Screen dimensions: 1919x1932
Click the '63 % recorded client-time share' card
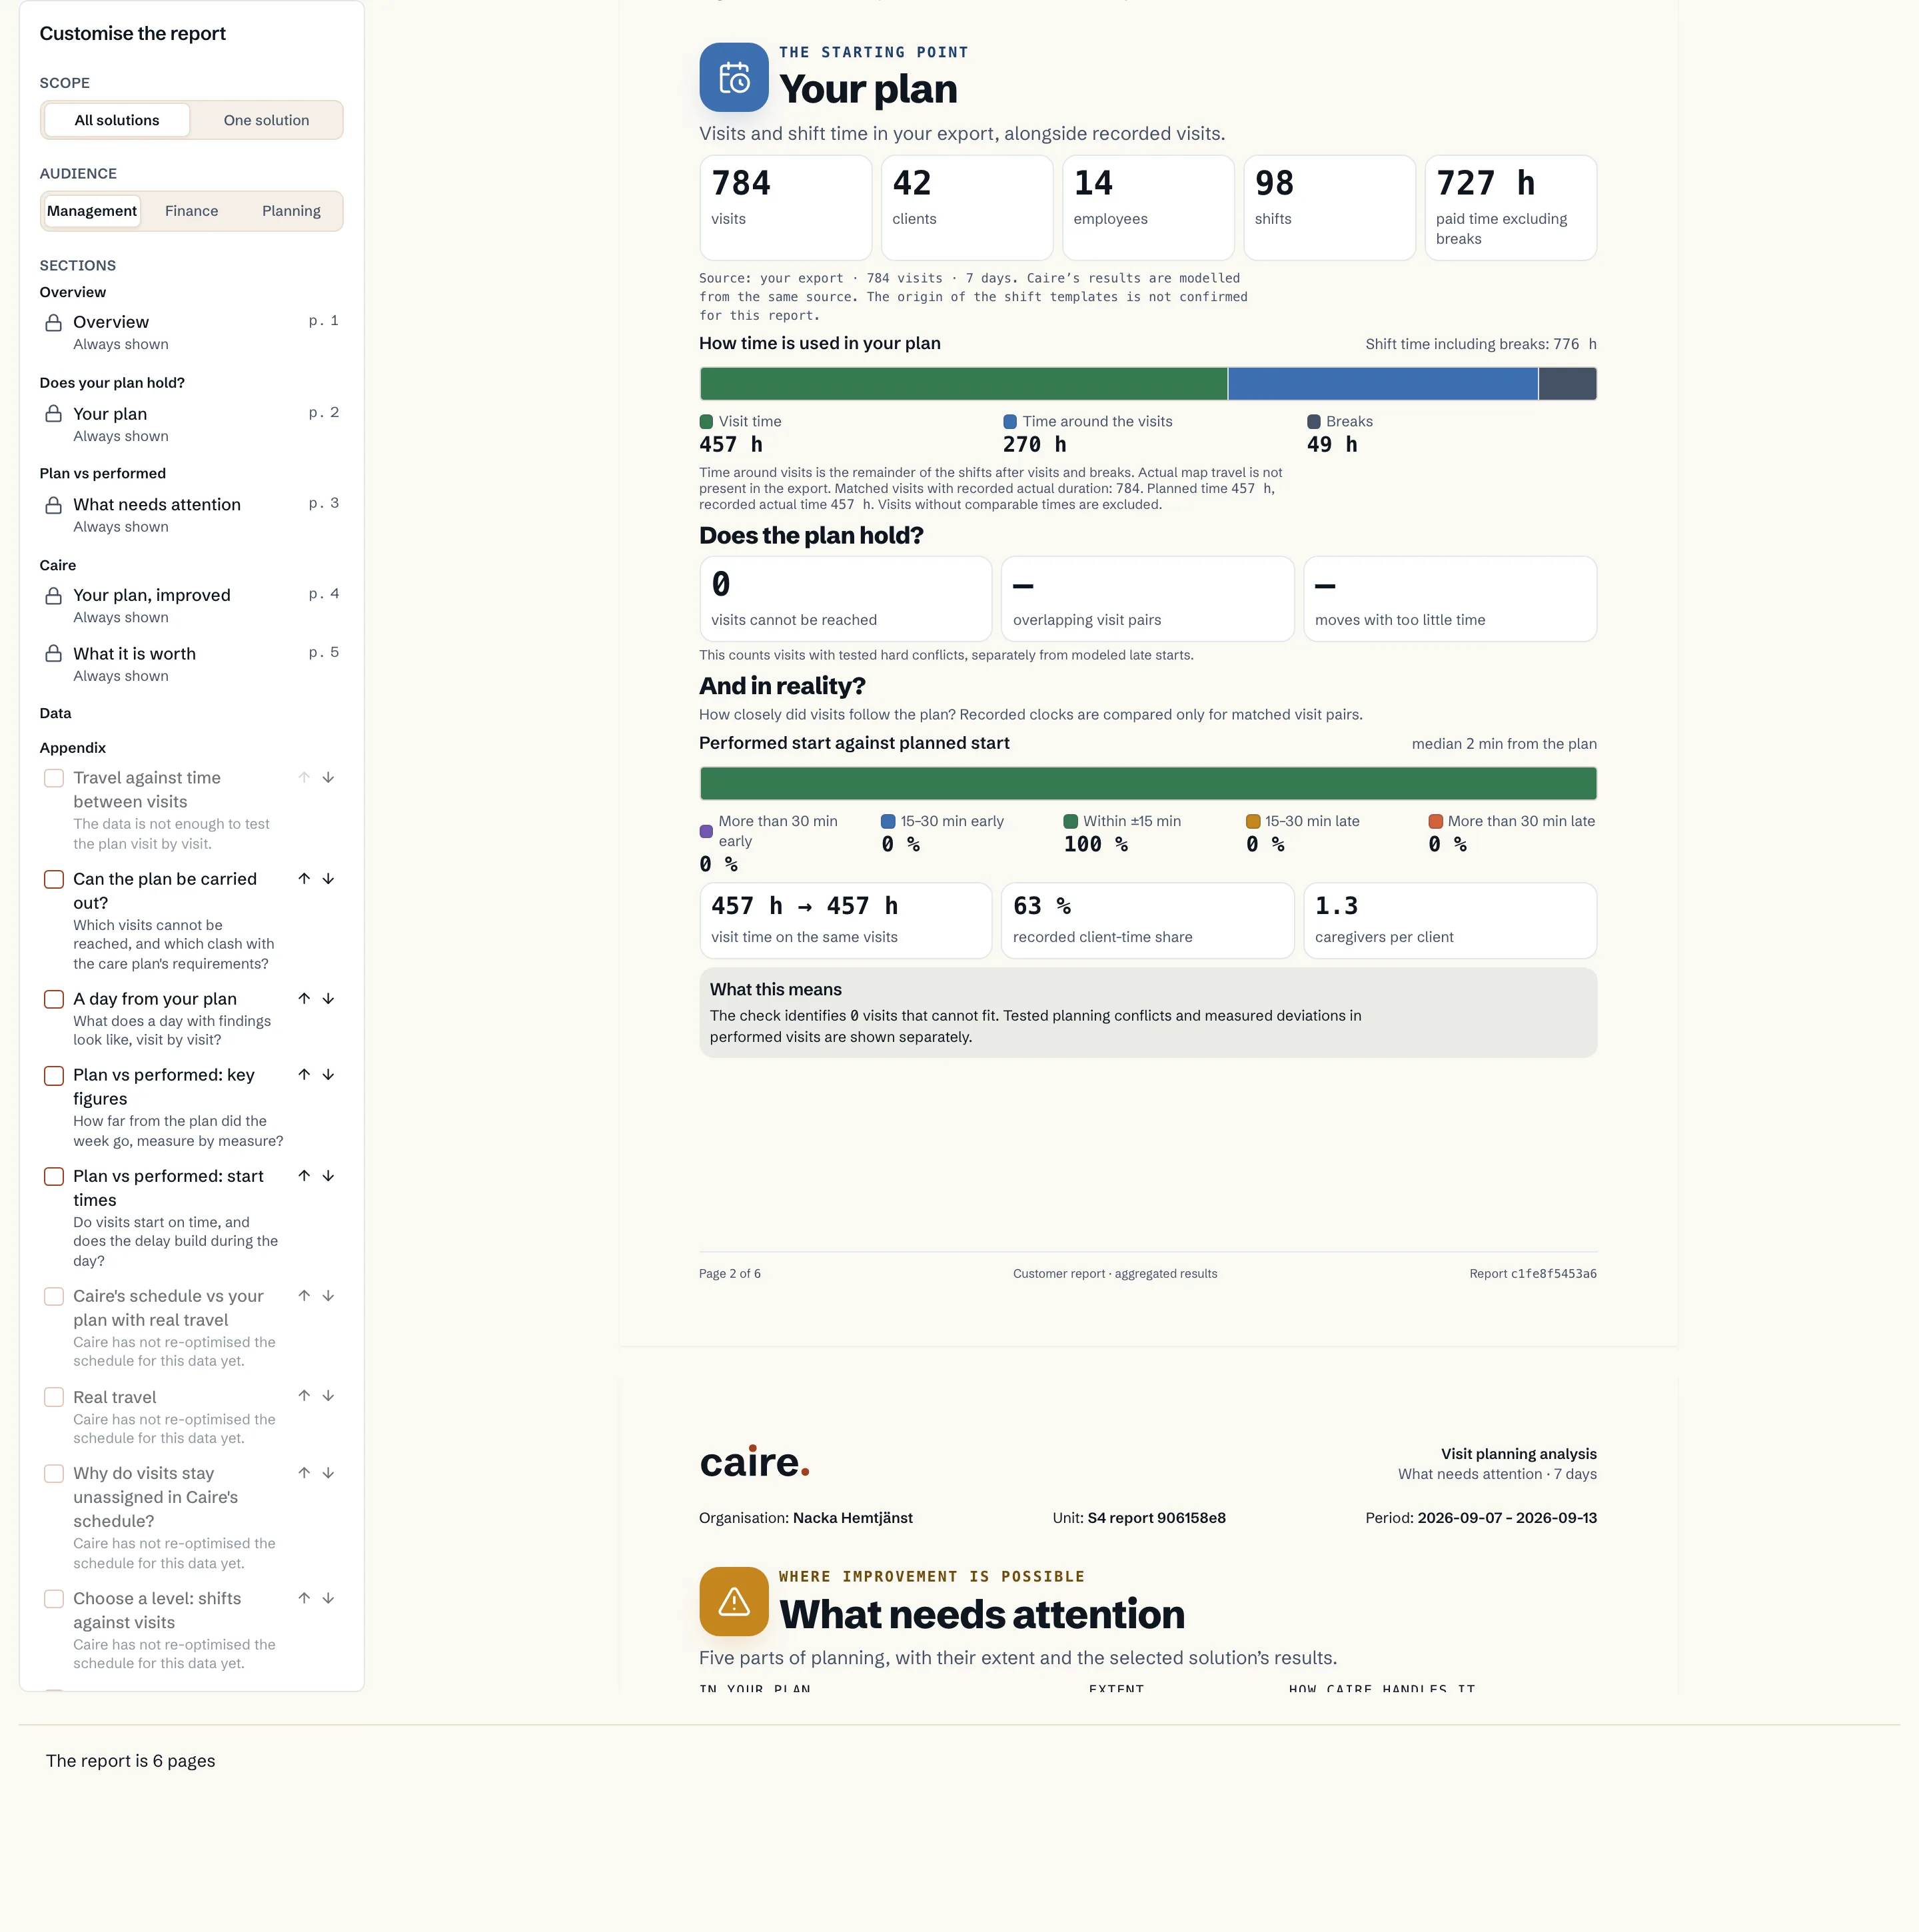pyautogui.click(x=1147, y=921)
